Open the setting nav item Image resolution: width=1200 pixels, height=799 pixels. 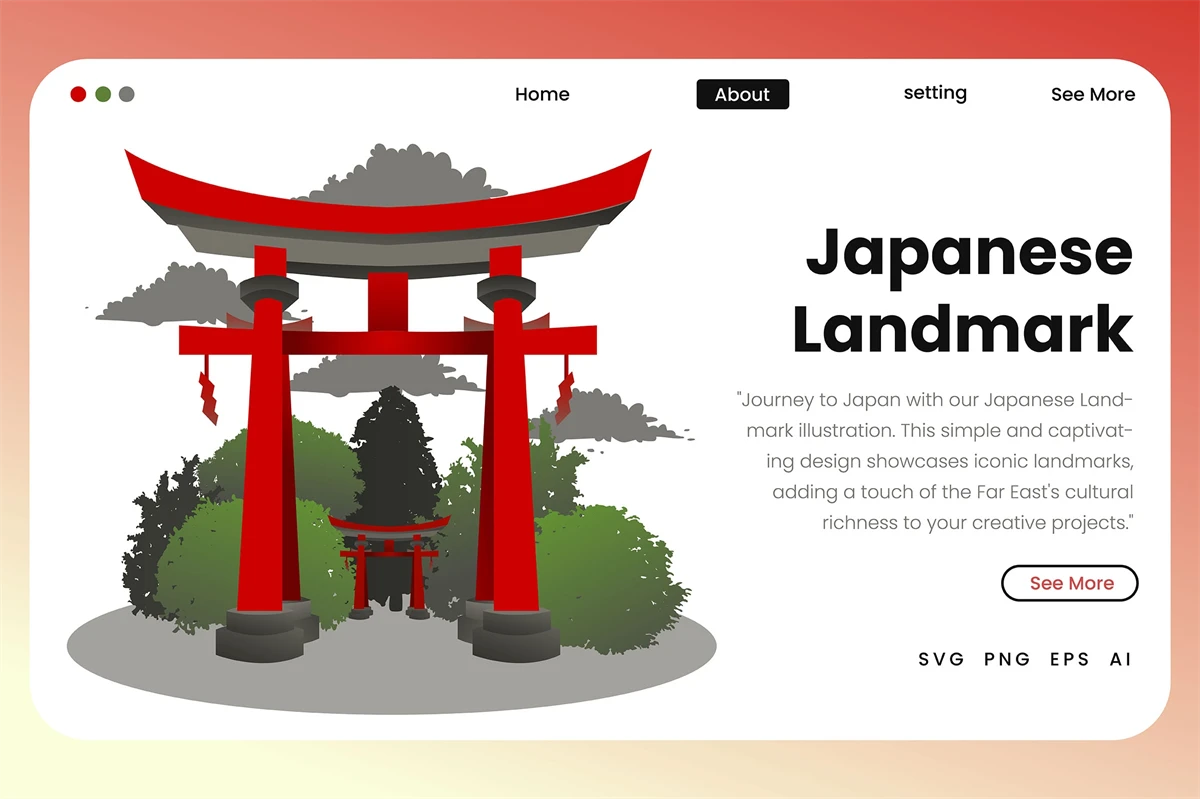point(935,93)
